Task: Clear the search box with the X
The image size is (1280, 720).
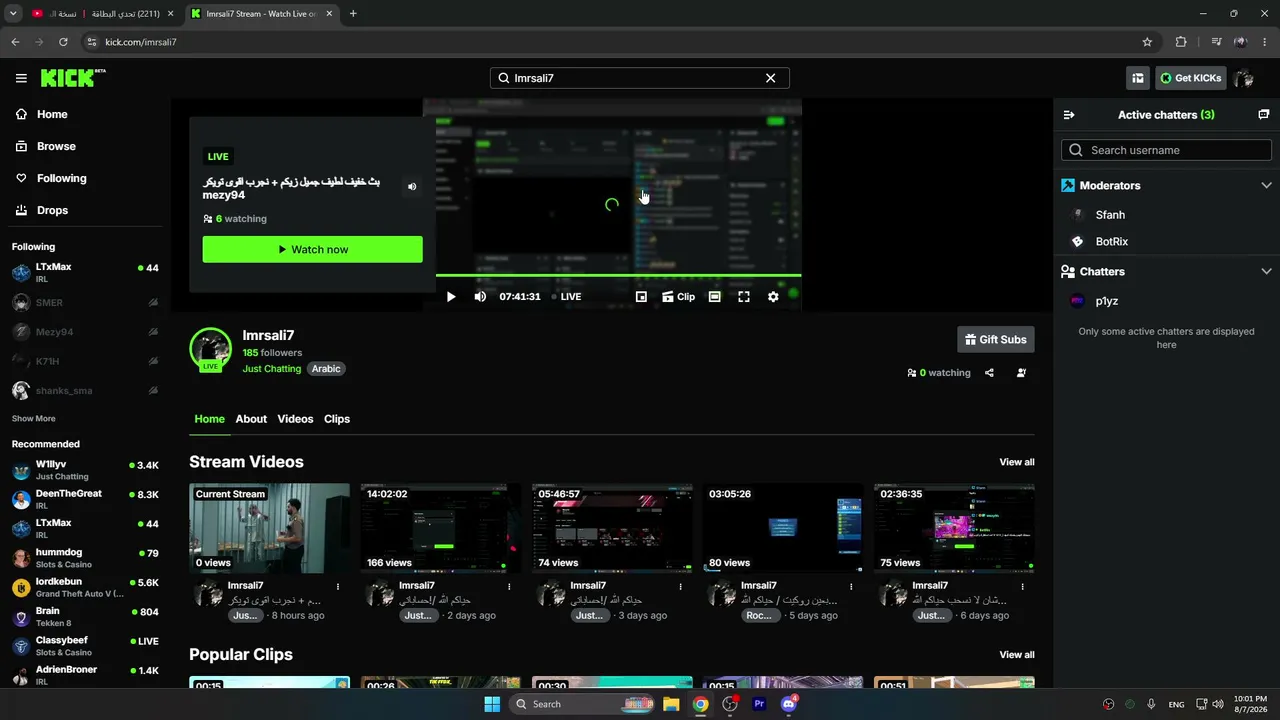Action: [770, 78]
